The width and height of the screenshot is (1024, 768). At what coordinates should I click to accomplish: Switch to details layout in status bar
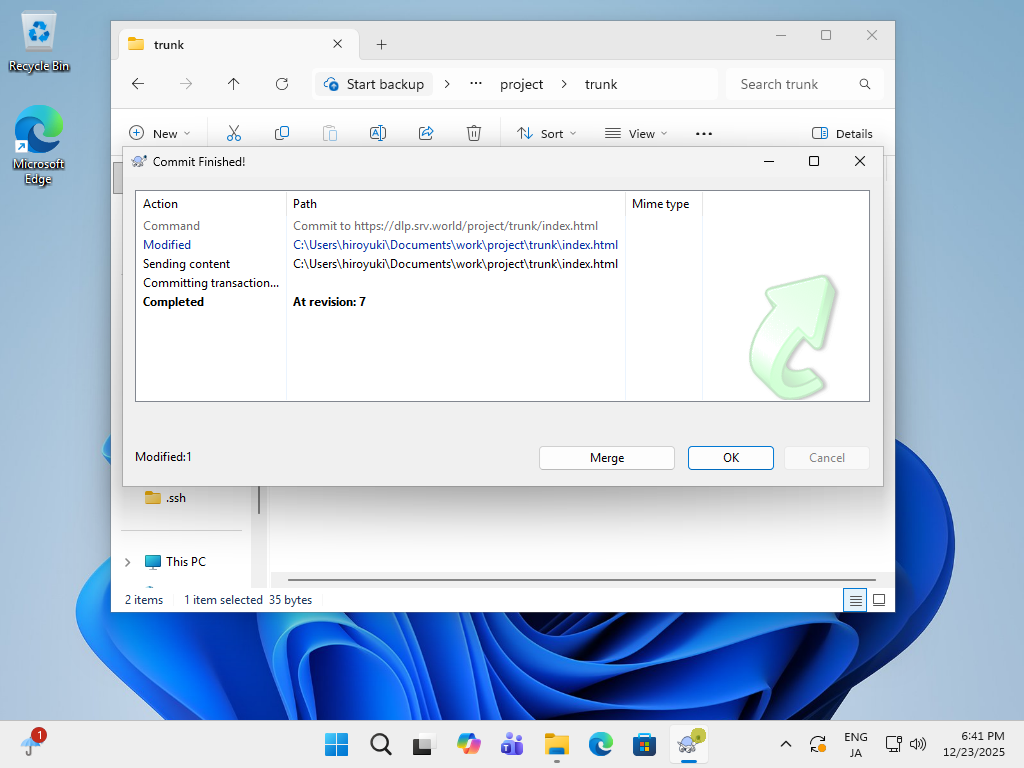[855, 599]
